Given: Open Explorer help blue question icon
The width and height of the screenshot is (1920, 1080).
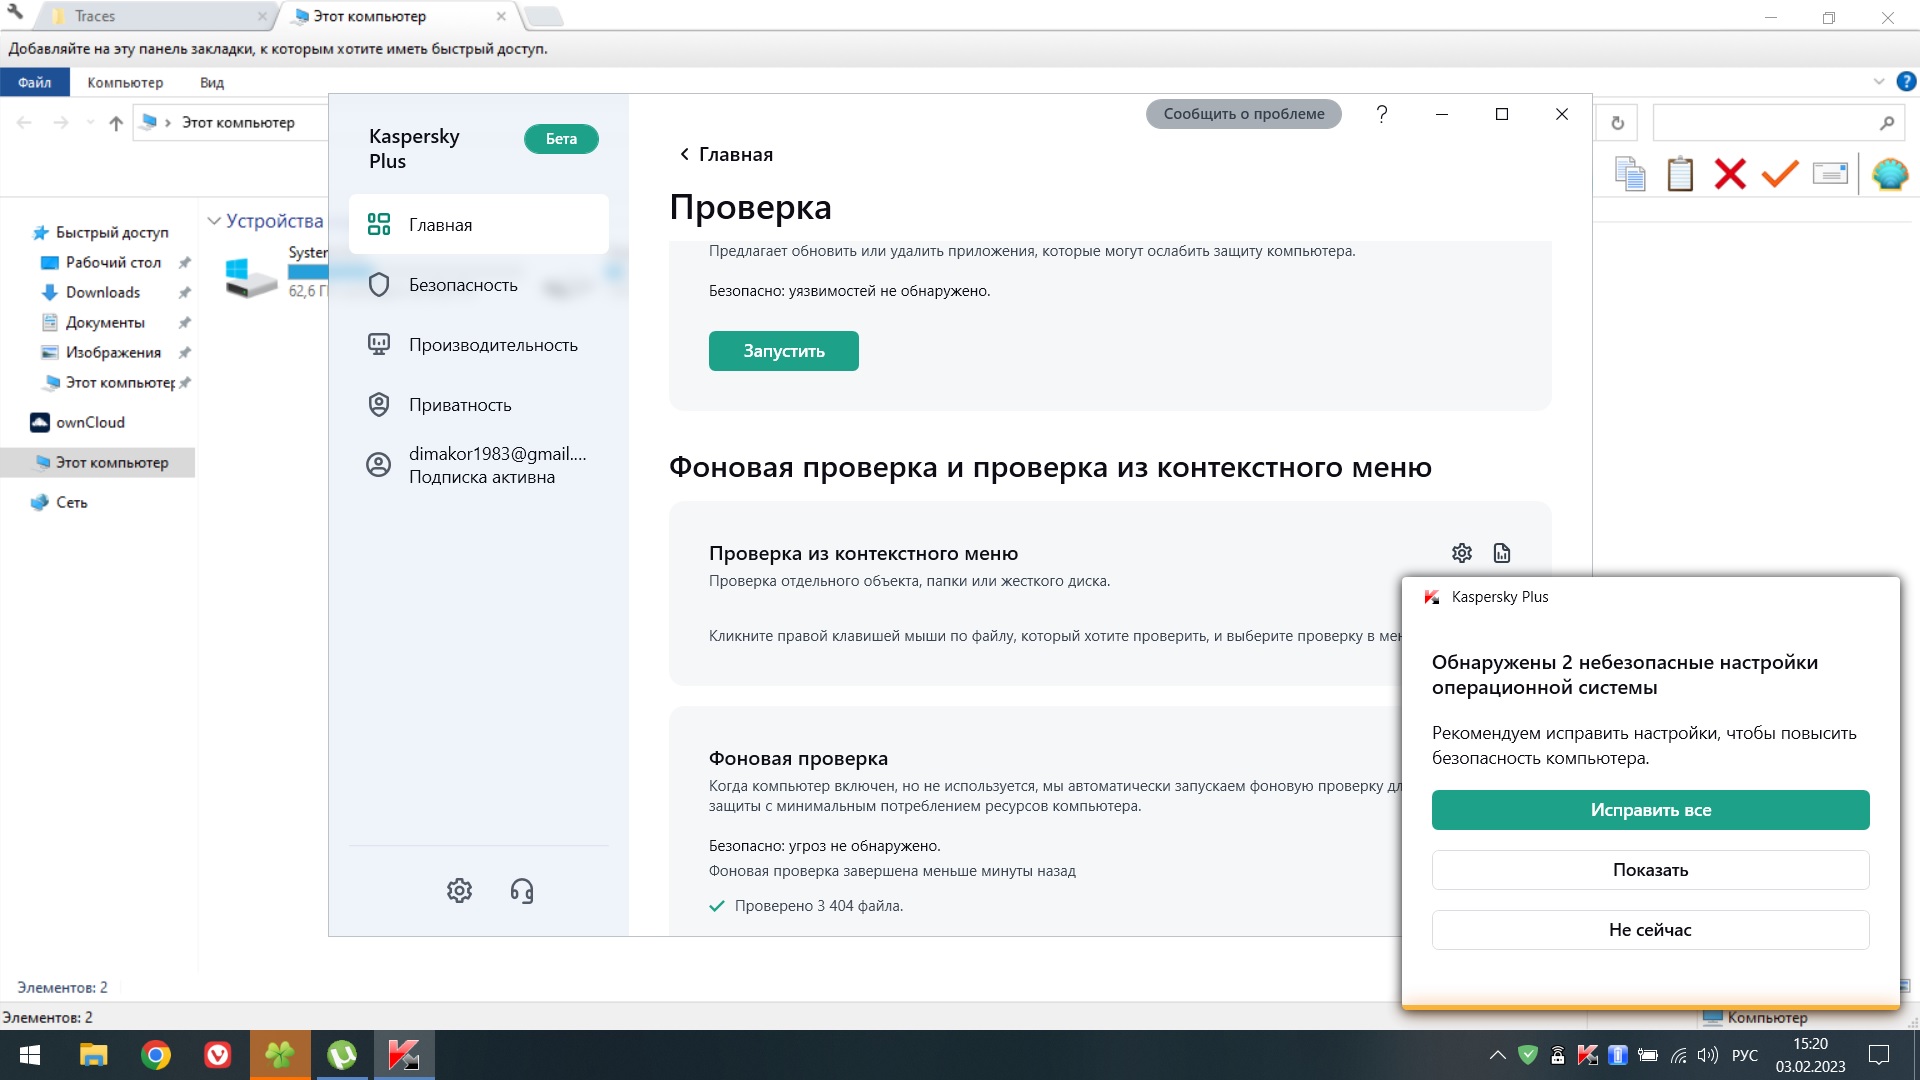Looking at the screenshot, I should coord(1907,82).
